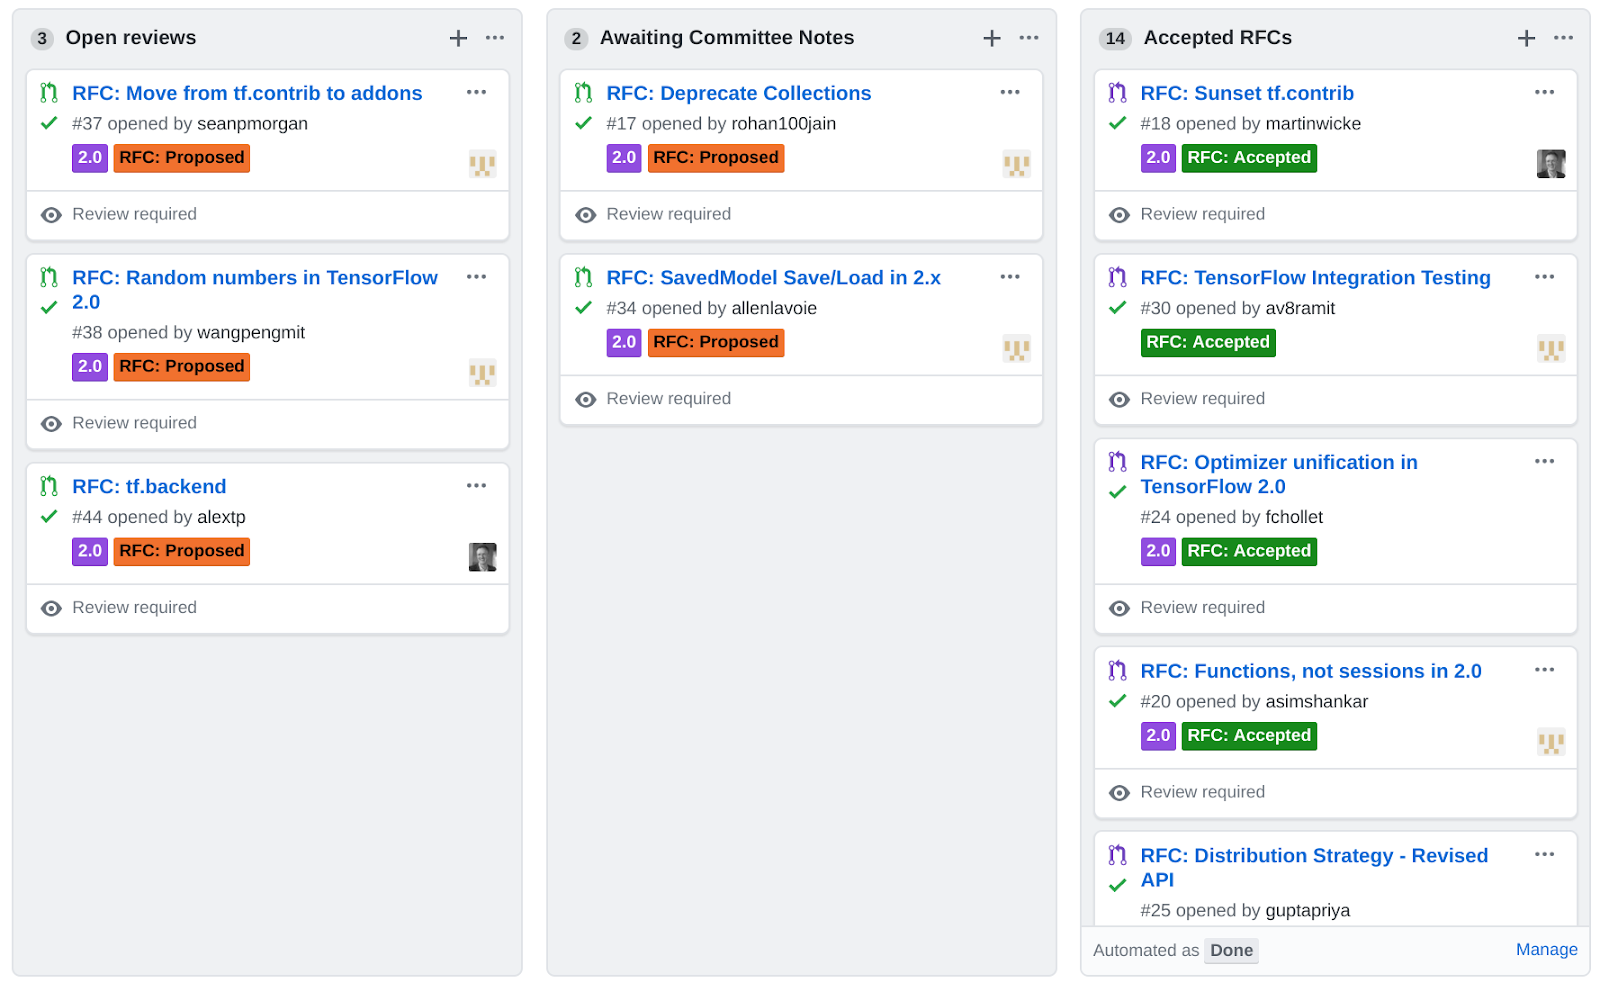Click alextp's avatar on the RFC: tf.backend card
Screen dimensions: 1600x983
tap(483, 557)
